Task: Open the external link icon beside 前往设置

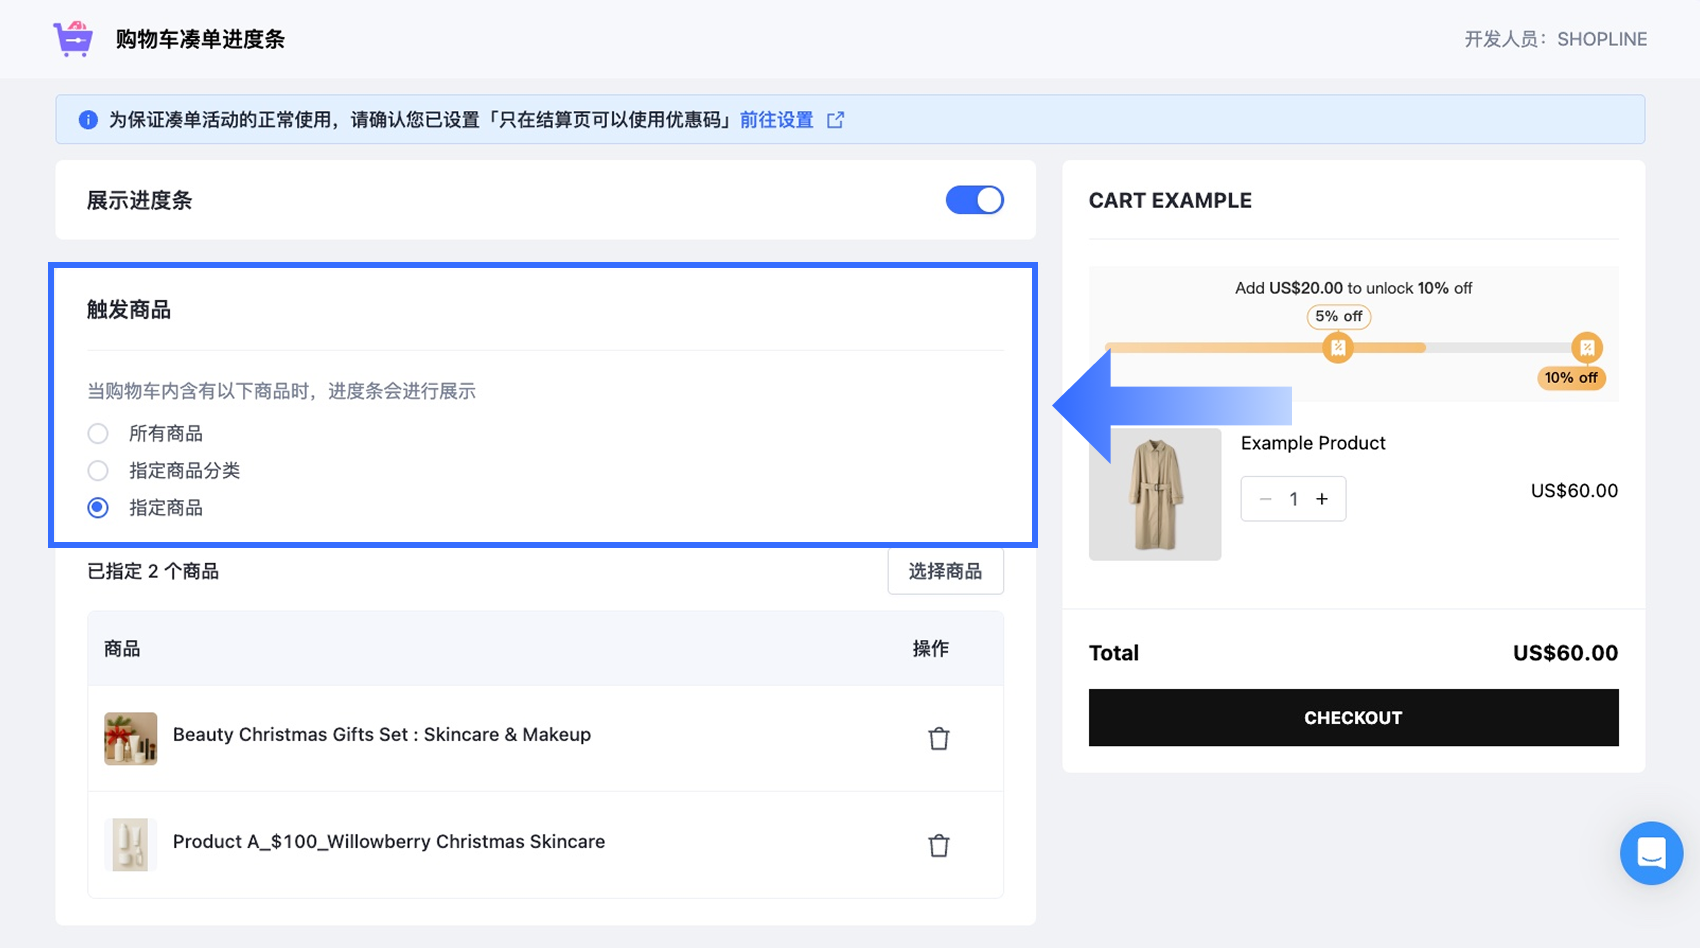Action: click(836, 120)
